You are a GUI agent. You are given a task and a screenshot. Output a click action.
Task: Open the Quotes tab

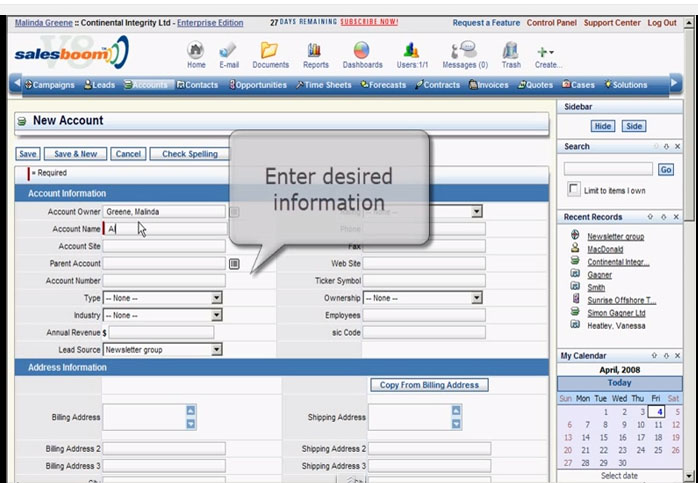(536, 85)
